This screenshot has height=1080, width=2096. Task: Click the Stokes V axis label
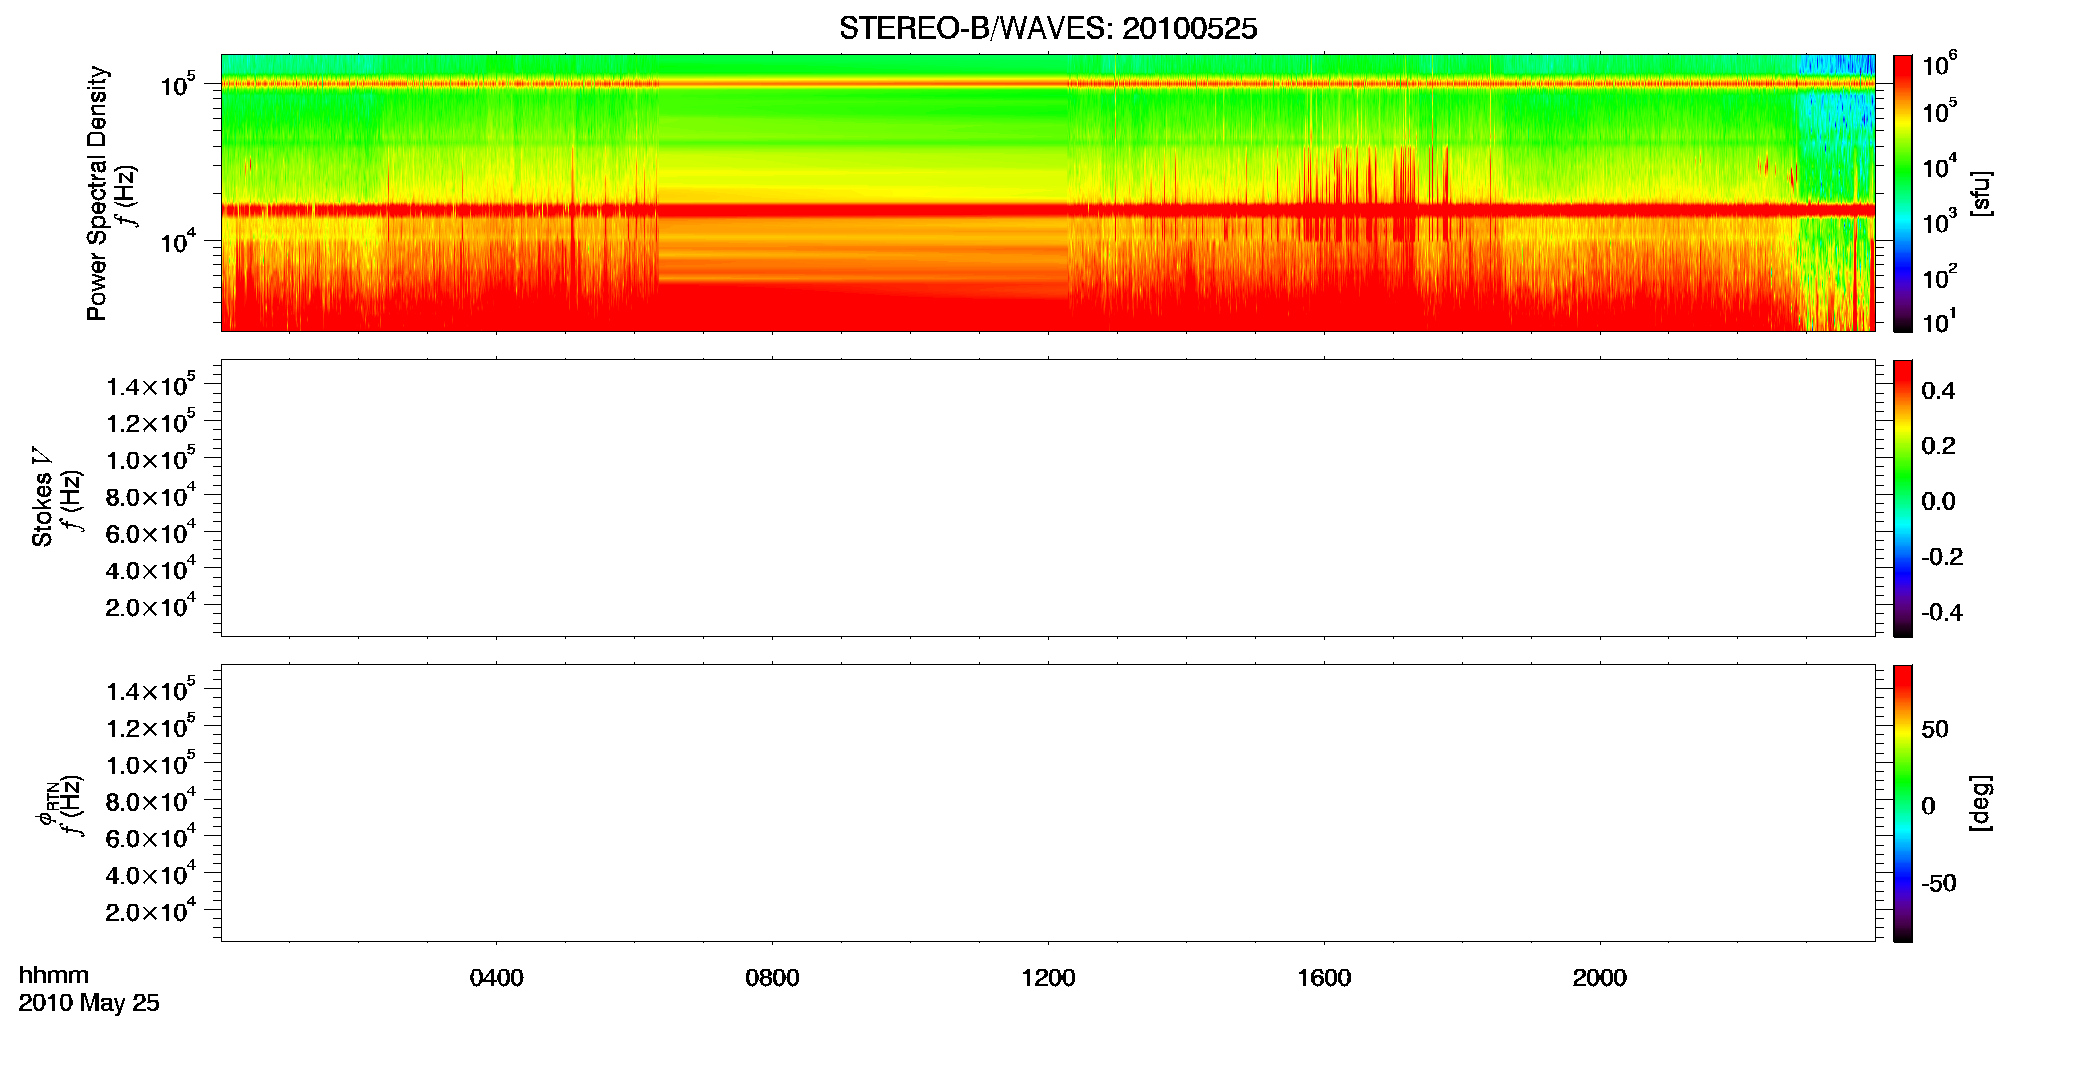point(42,498)
